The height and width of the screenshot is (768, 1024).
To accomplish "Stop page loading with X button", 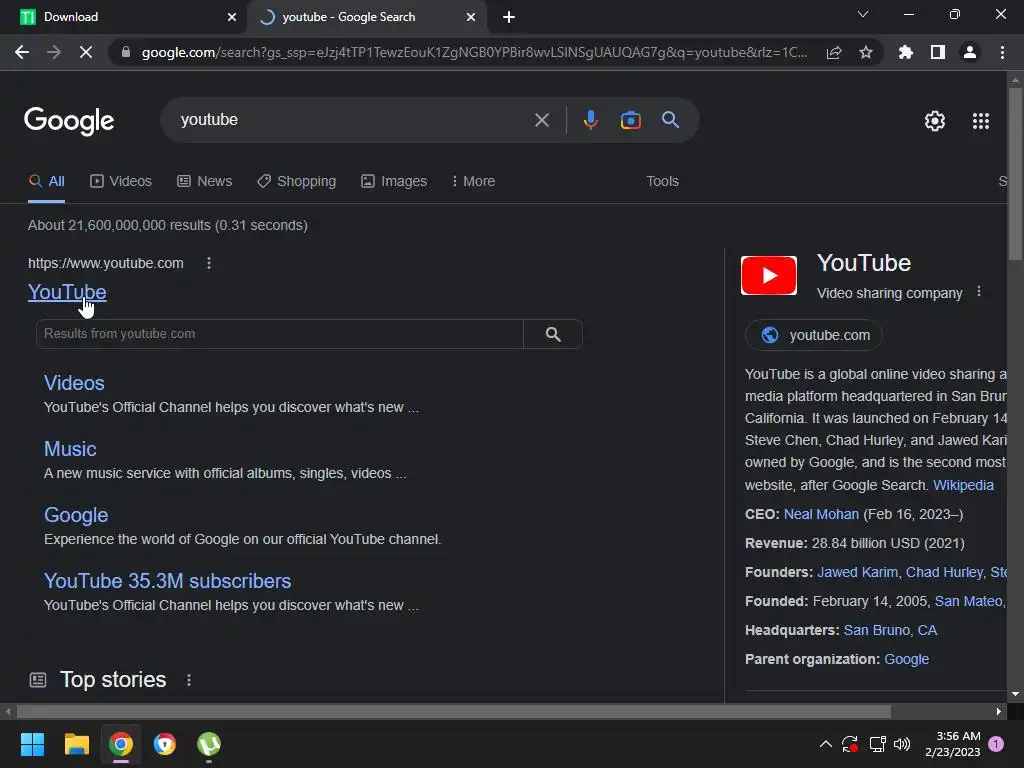I will point(86,52).
